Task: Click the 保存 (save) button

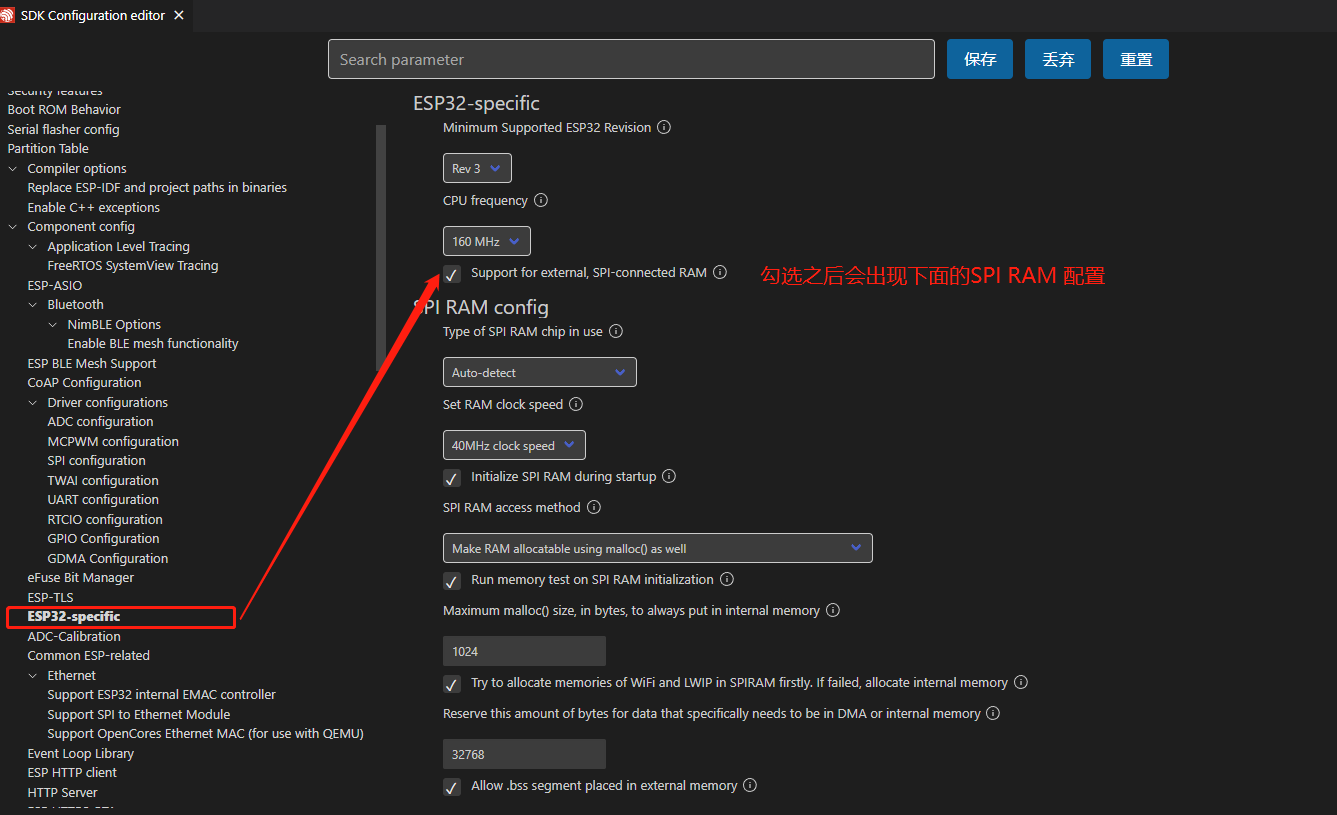Action: click(980, 59)
